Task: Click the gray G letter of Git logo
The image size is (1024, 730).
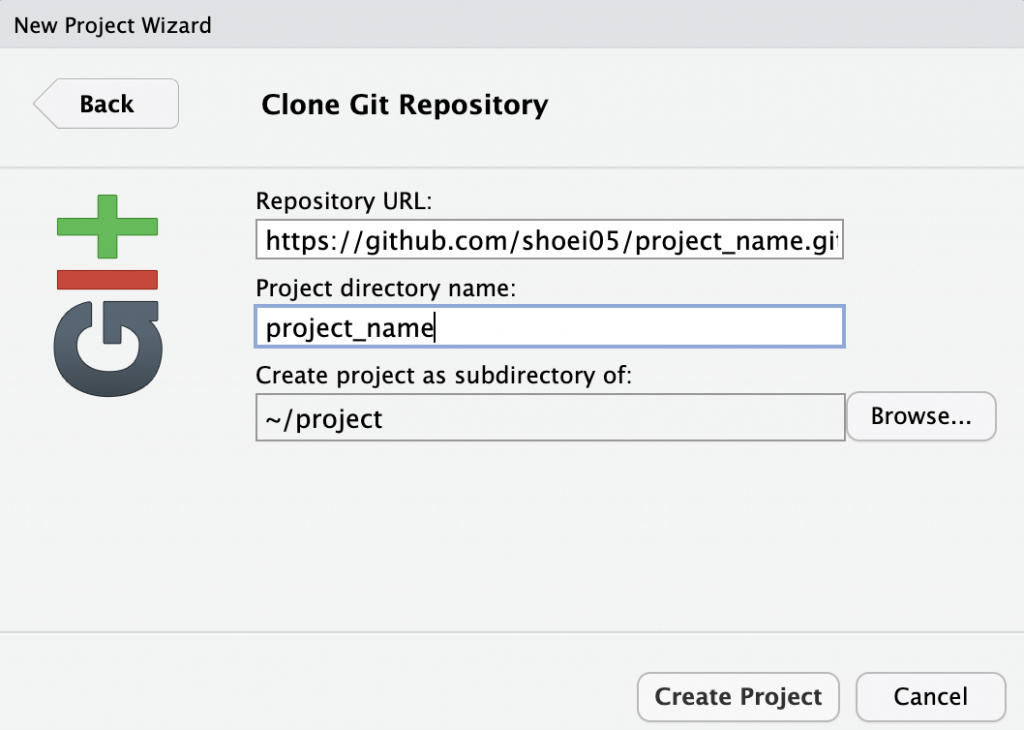Action: point(107,346)
